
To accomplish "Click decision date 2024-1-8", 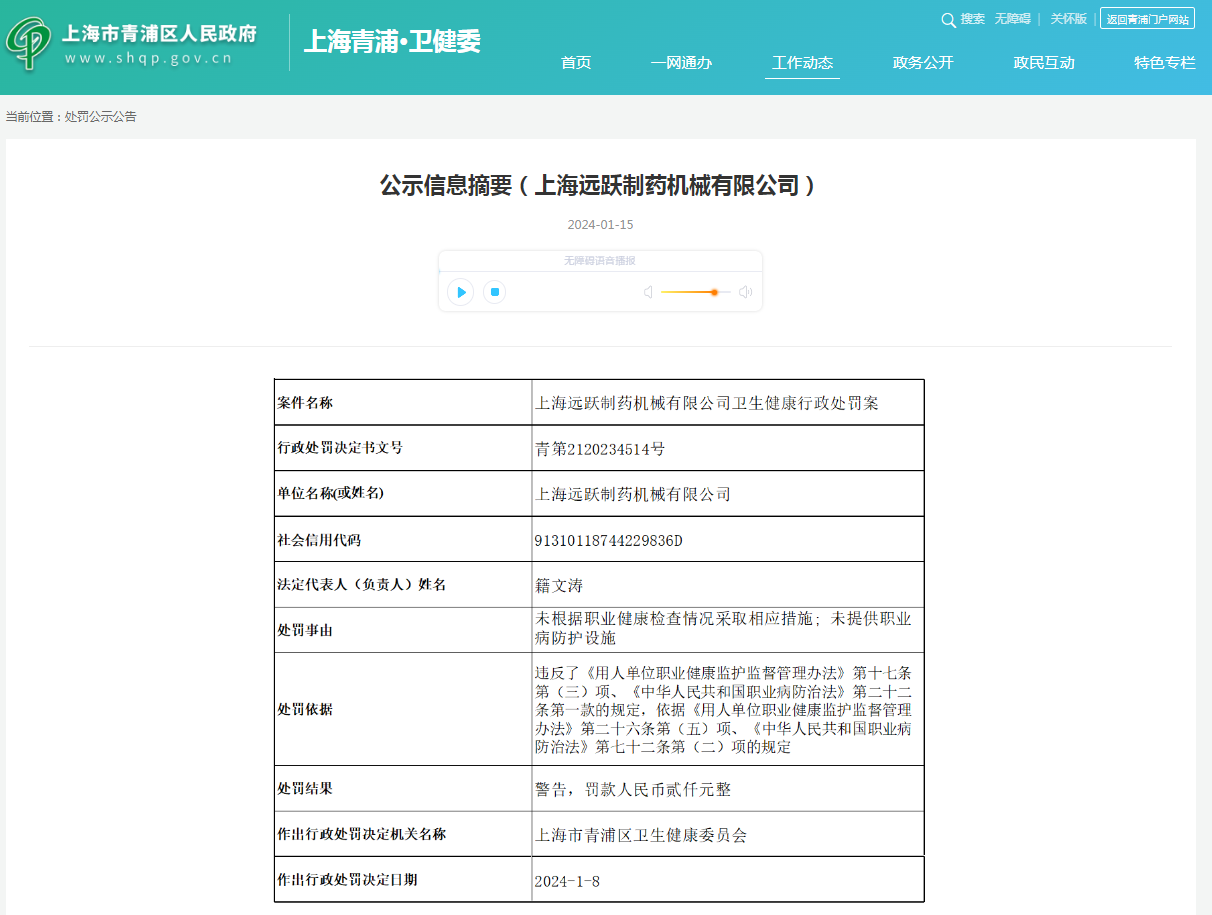I will 567,881.
